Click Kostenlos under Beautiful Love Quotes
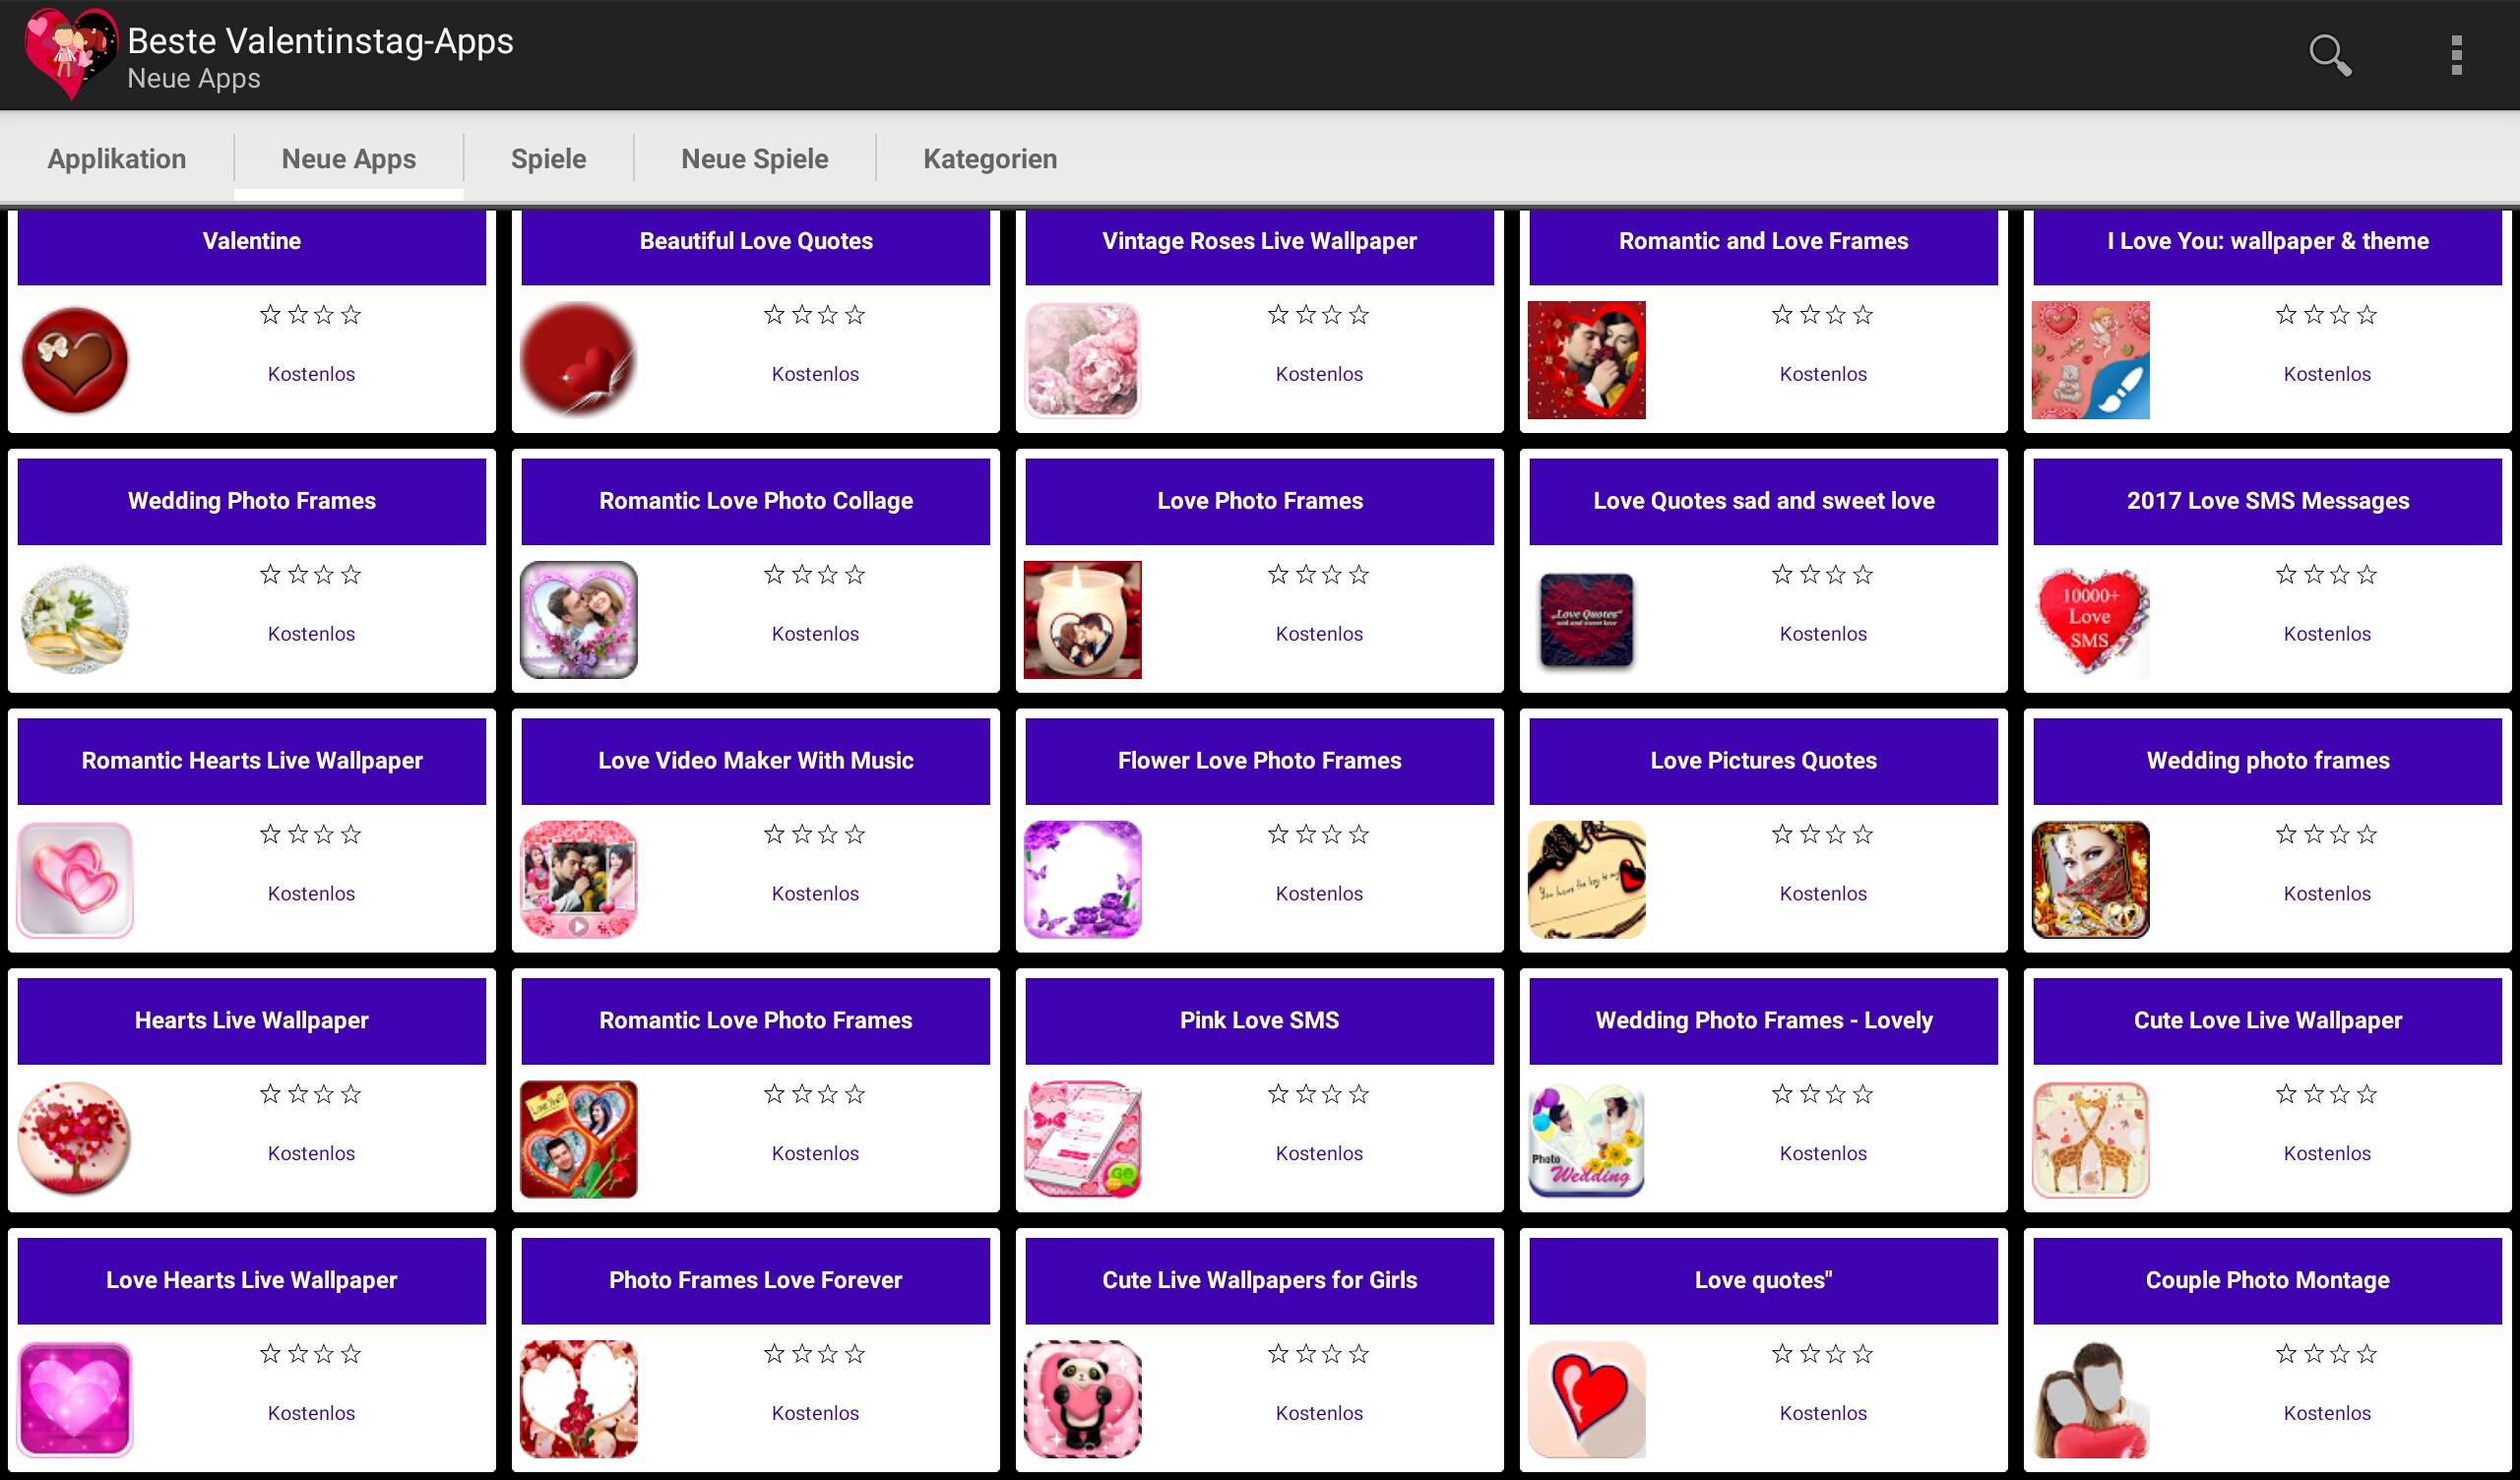This screenshot has width=2520, height=1480. pos(815,374)
